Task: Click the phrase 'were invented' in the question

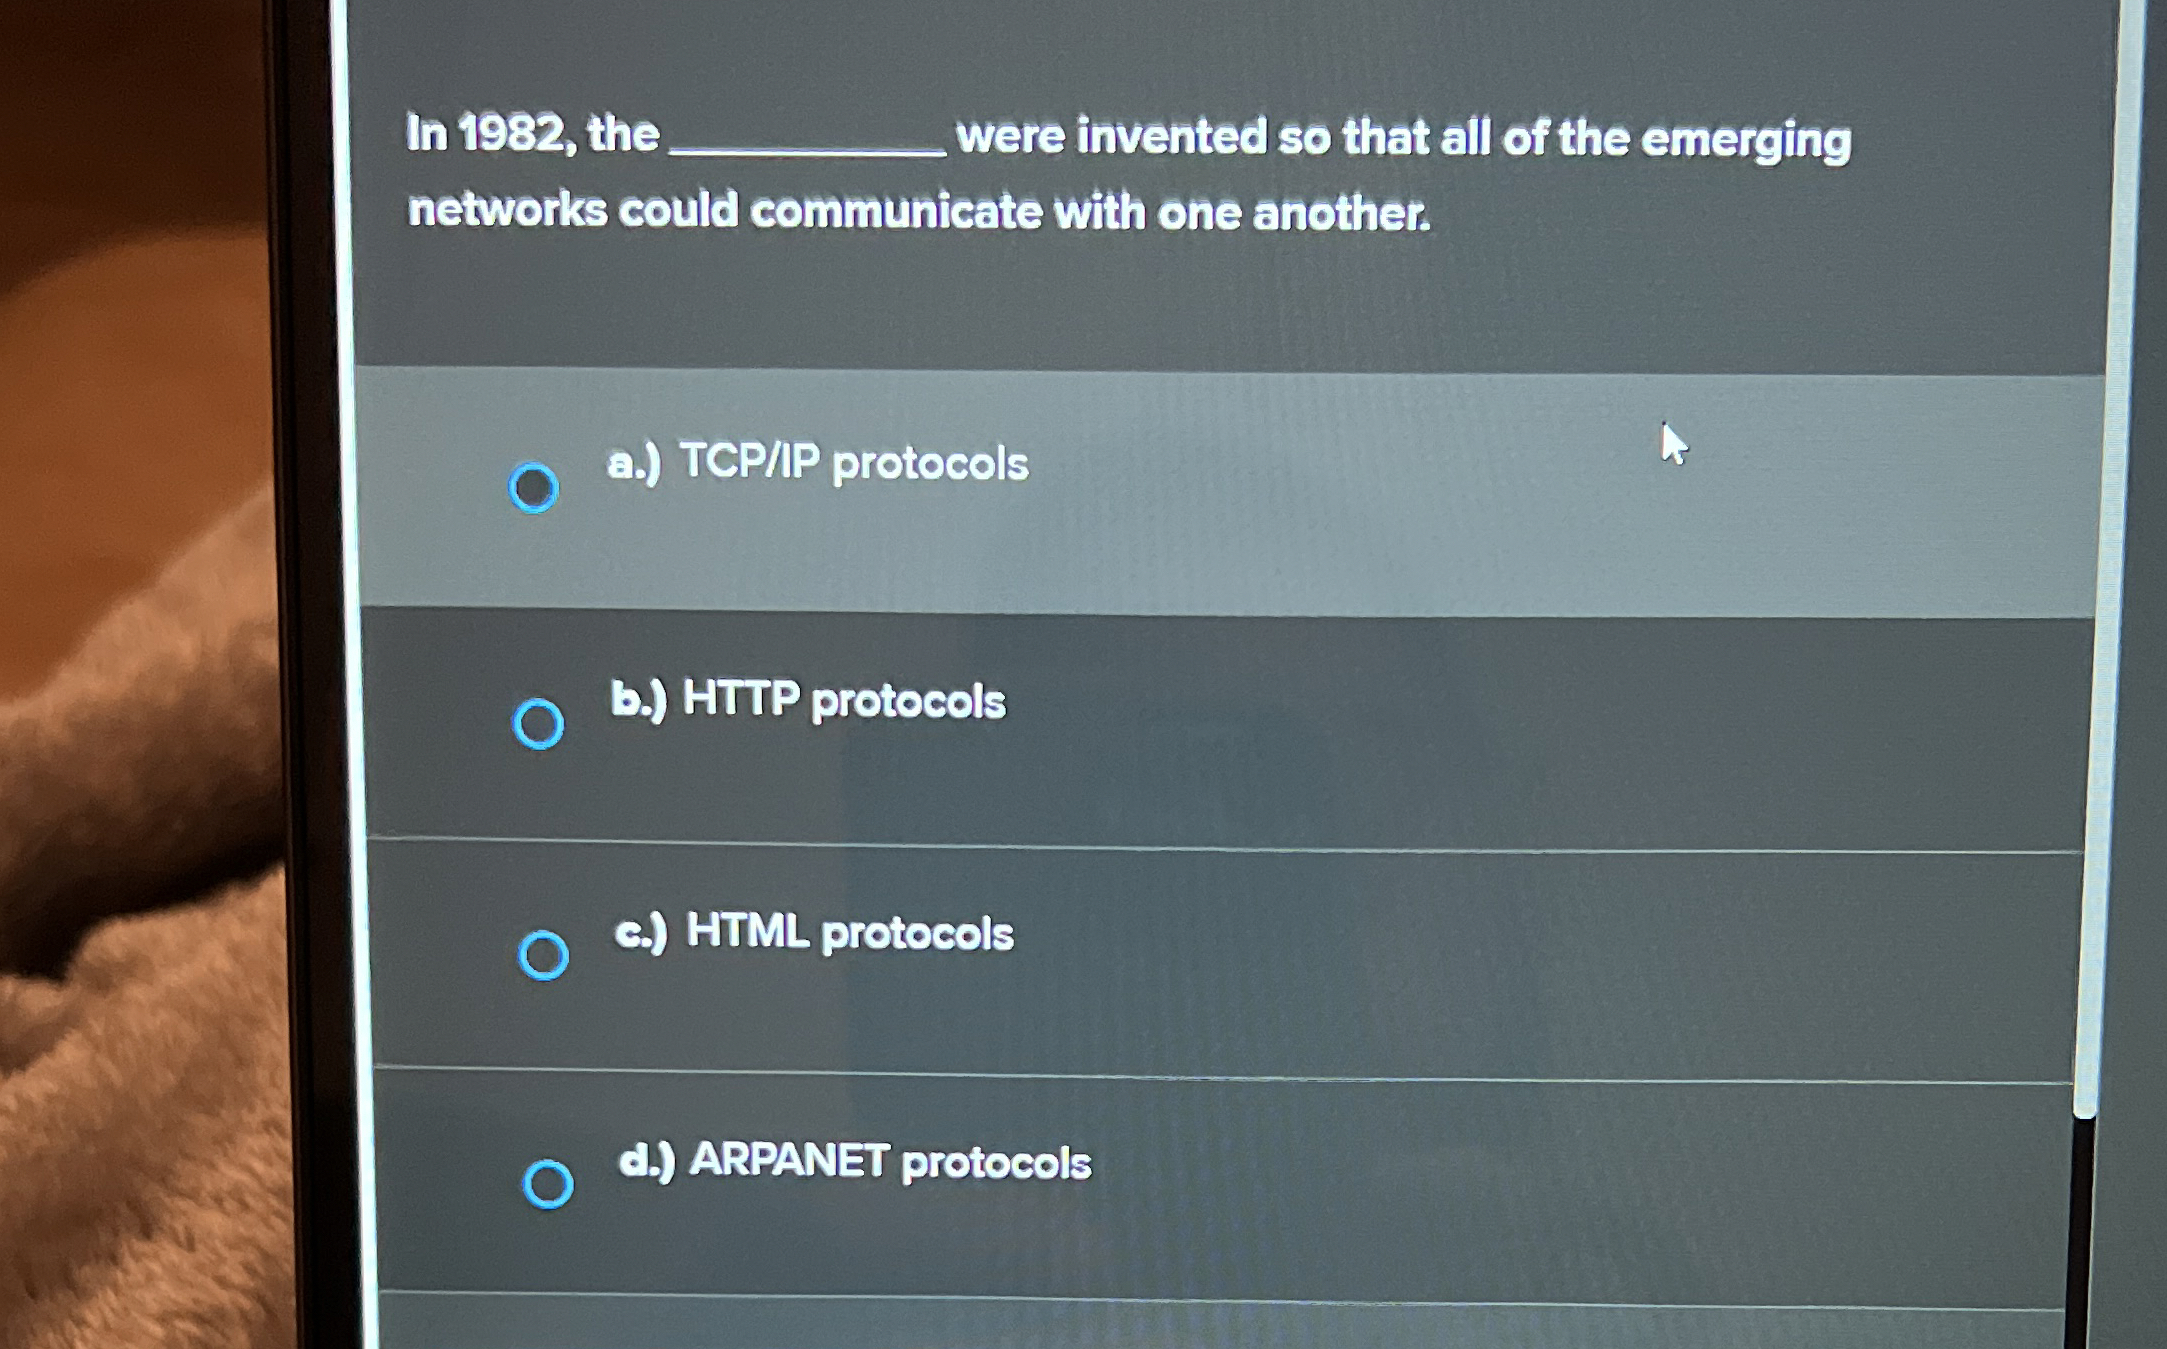Action: (x=1112, y=135)
